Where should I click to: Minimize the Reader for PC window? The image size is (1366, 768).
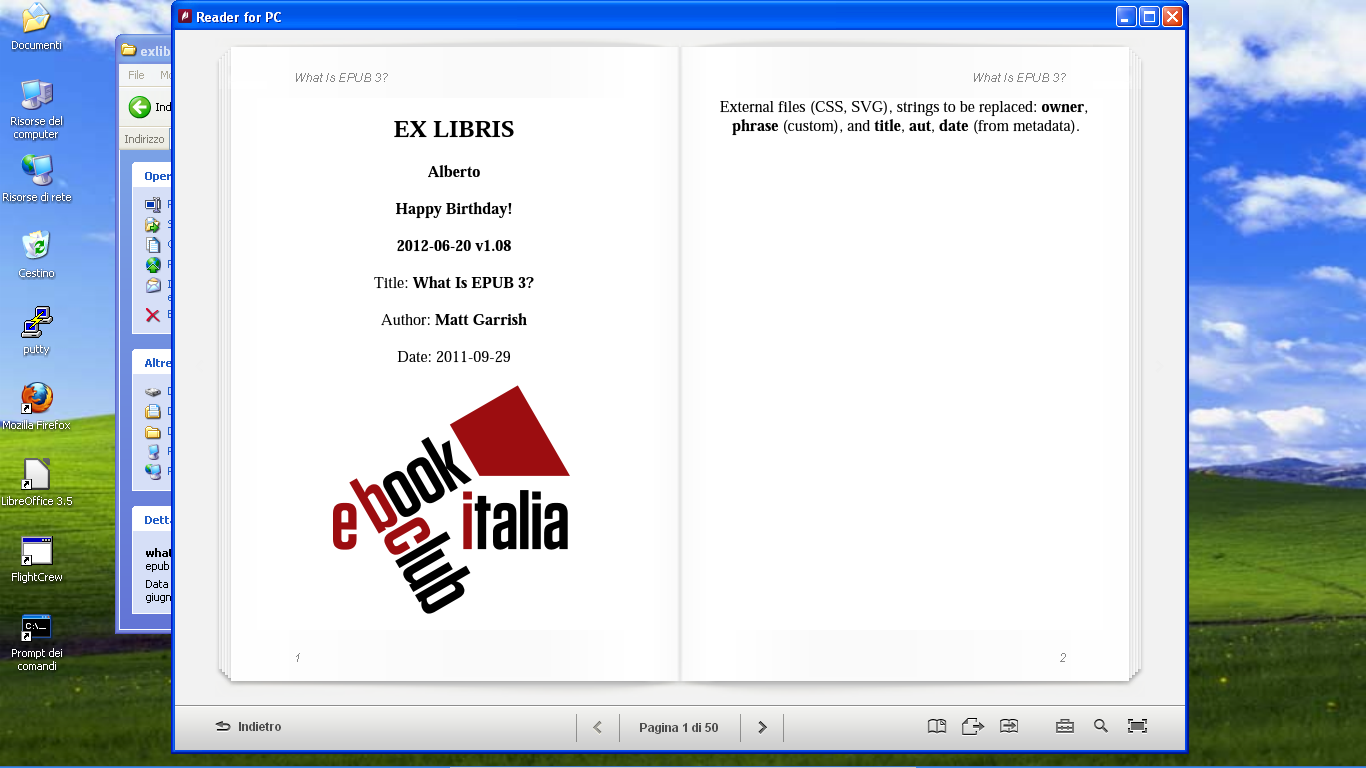pos(1127,16)
